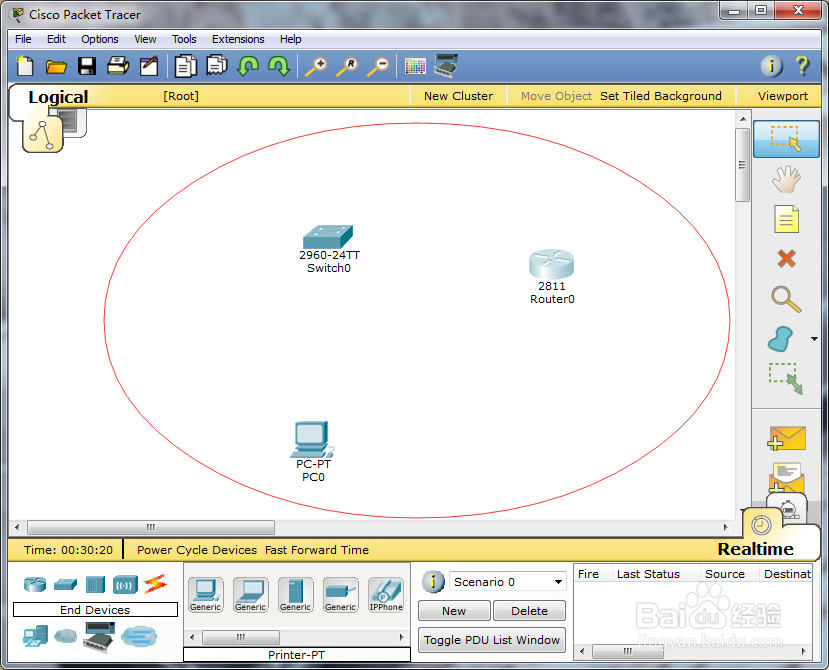Pick WAN Emulation cloud category
Image resolution: width=829 pixels, height=670 pixels.
[x=66, y=636]
